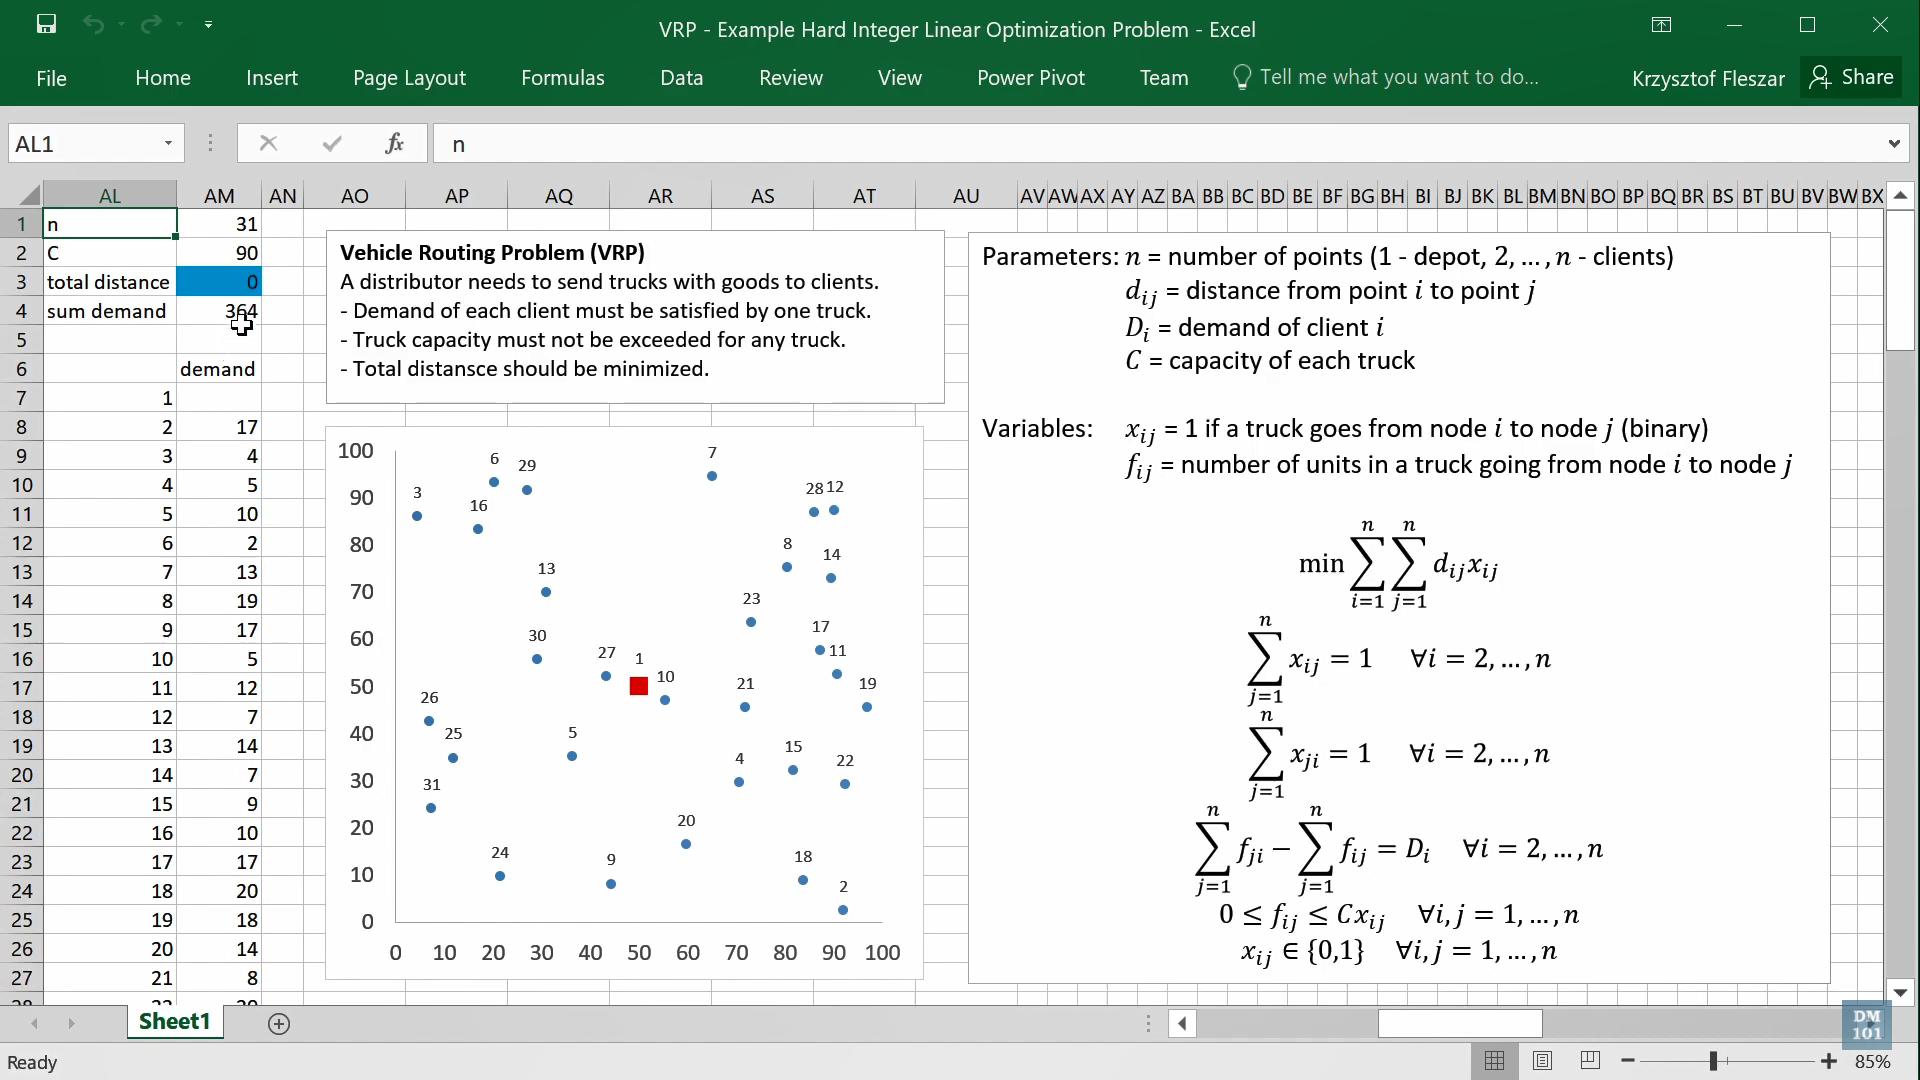
Task: Click the Ribbon Display Options icon
Action: click(x=1661, y=25)
